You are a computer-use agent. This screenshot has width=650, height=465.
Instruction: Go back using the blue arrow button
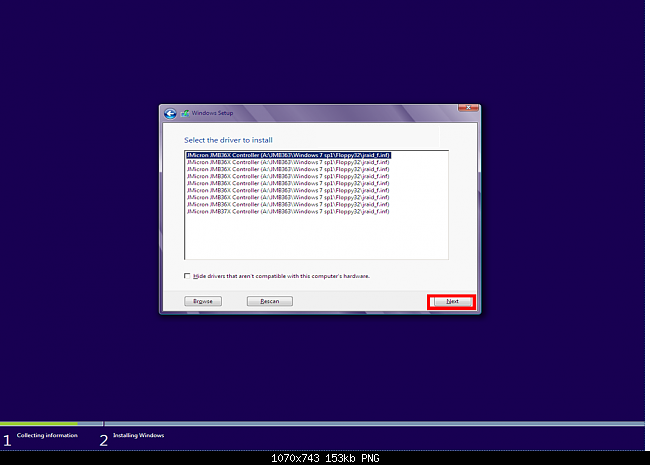(170, 114)
